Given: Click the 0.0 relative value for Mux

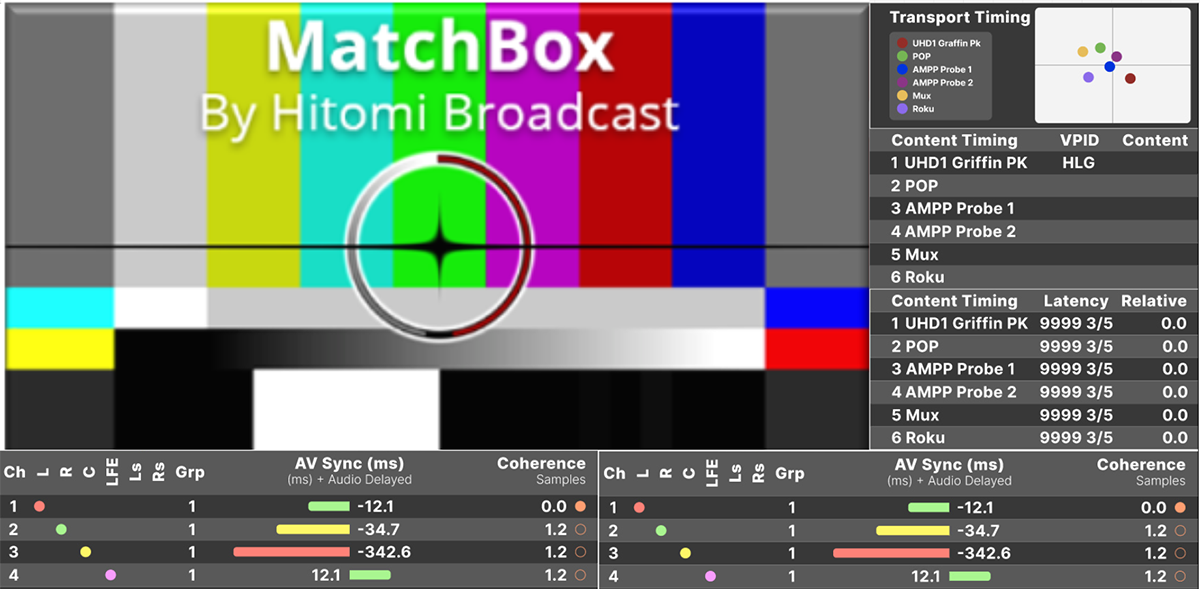Looking at the screenshot, I should [1173, 416].
